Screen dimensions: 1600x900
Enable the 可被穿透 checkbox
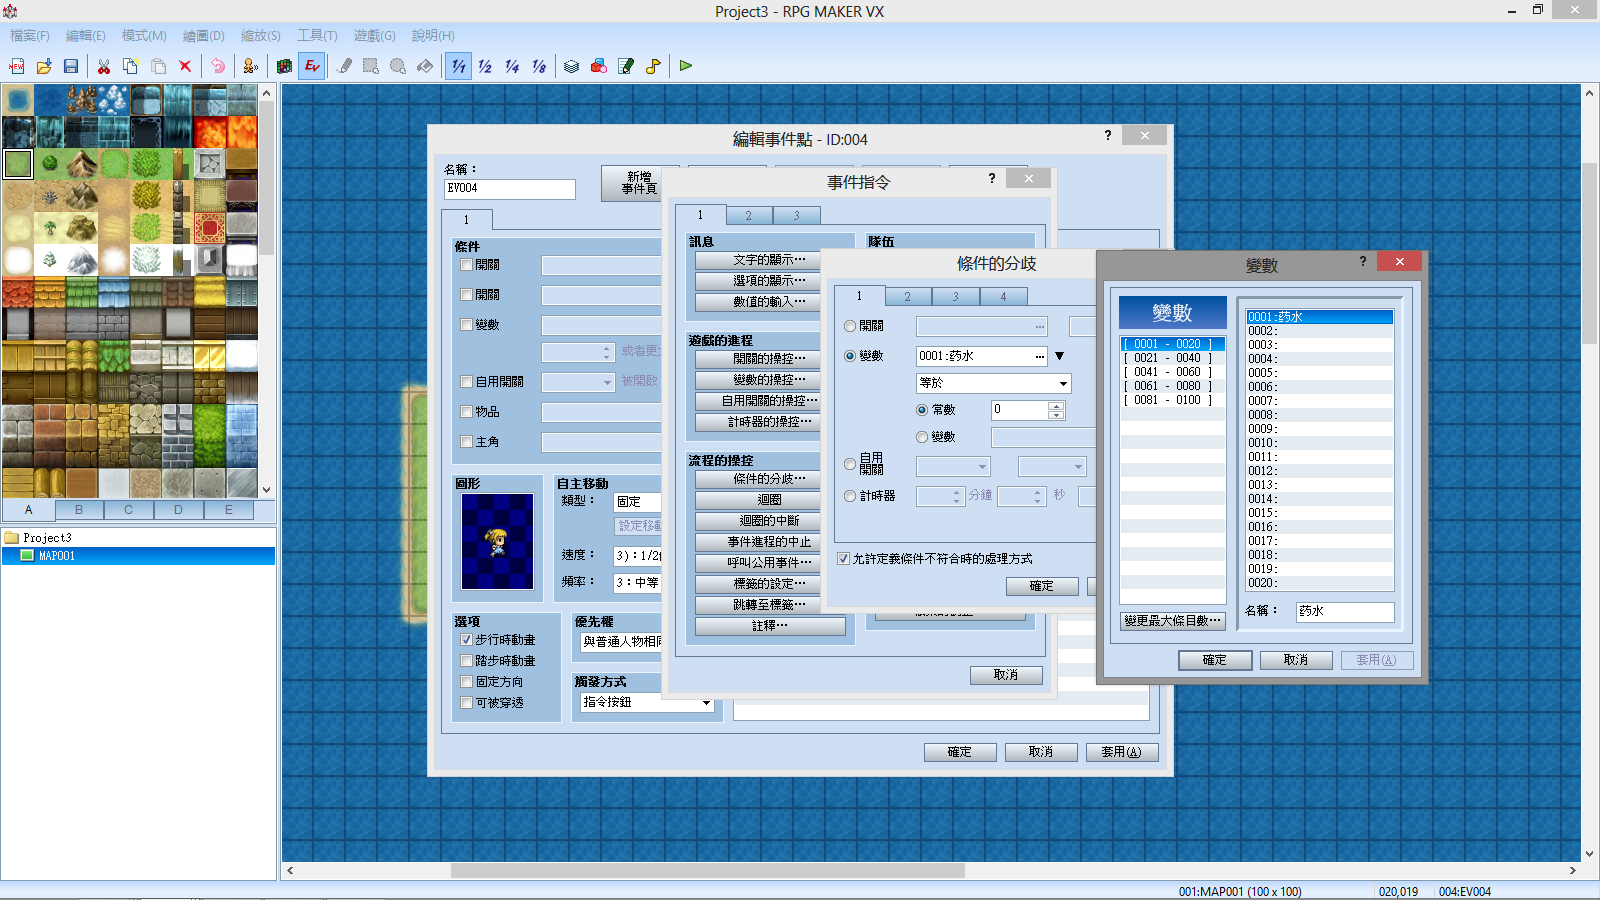coord(467,703)
